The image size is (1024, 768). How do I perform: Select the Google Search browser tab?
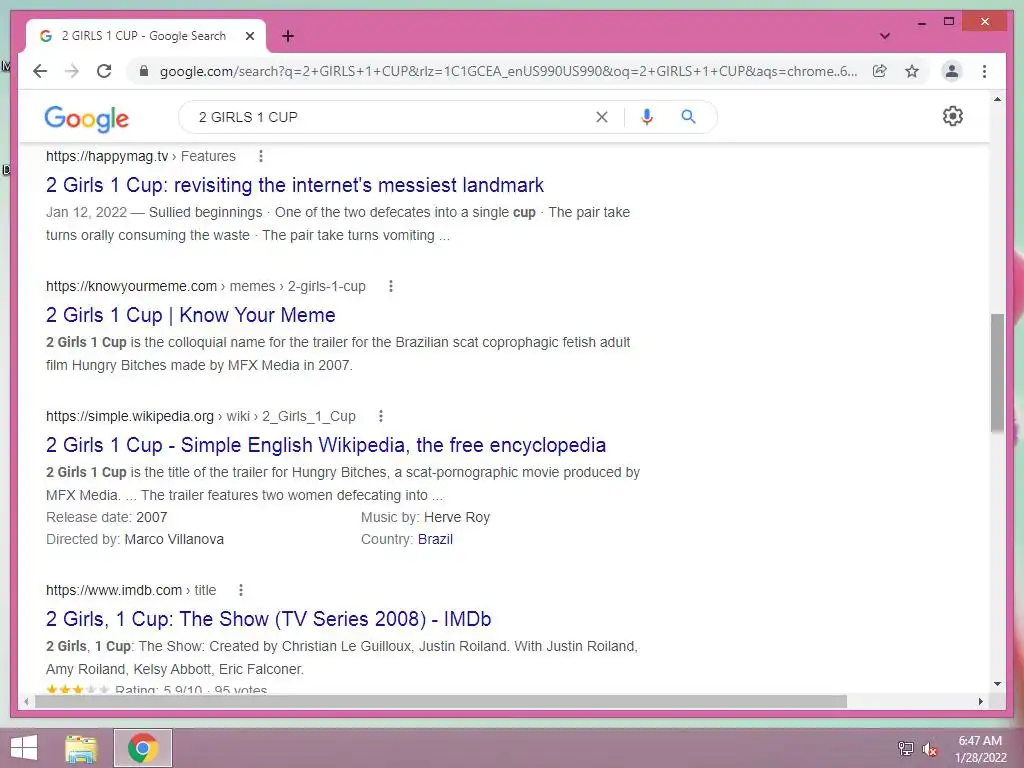click(x=146, y=36)
